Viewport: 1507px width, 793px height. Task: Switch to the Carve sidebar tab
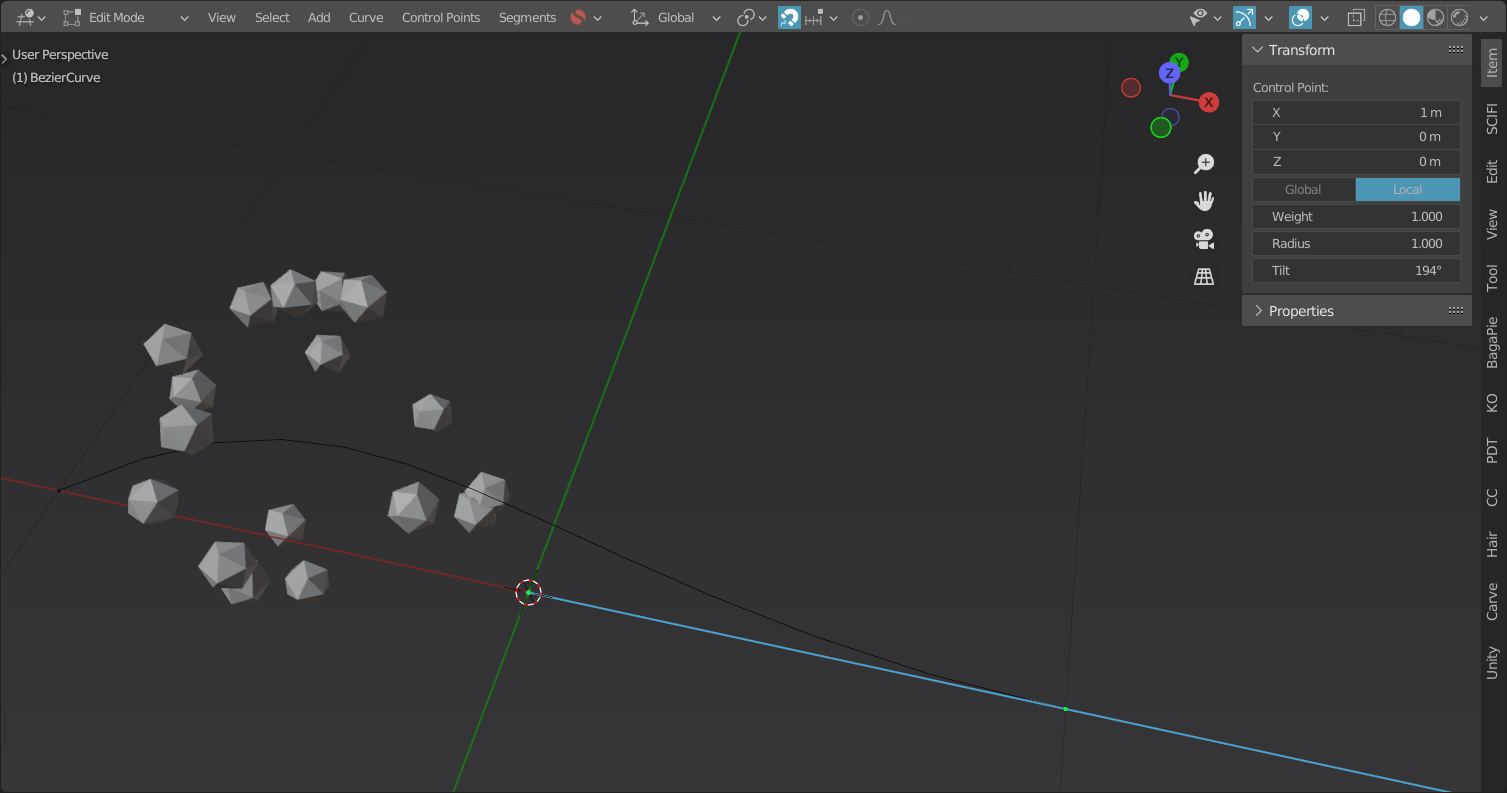coord(1491,601)
